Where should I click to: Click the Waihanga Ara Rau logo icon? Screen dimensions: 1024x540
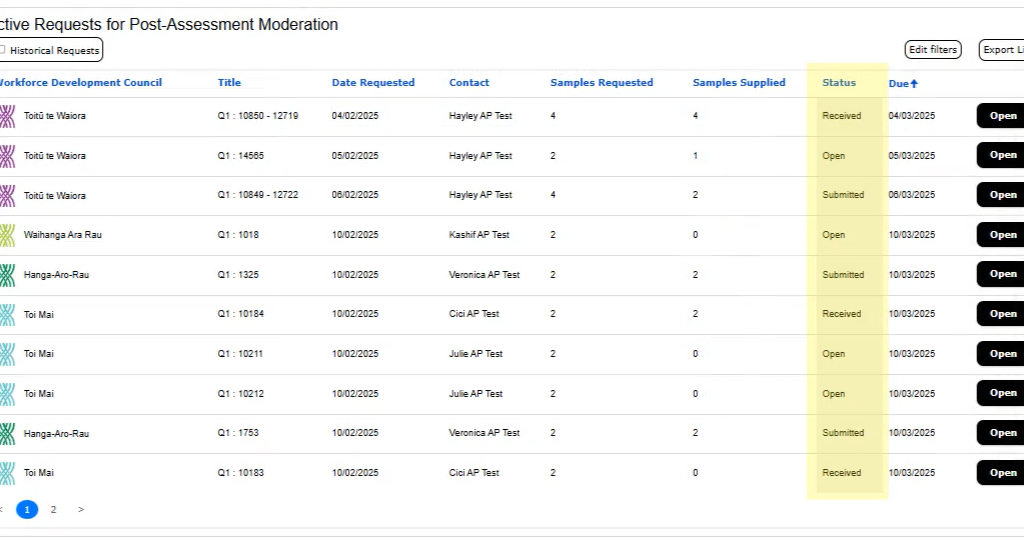click(7, 236)
